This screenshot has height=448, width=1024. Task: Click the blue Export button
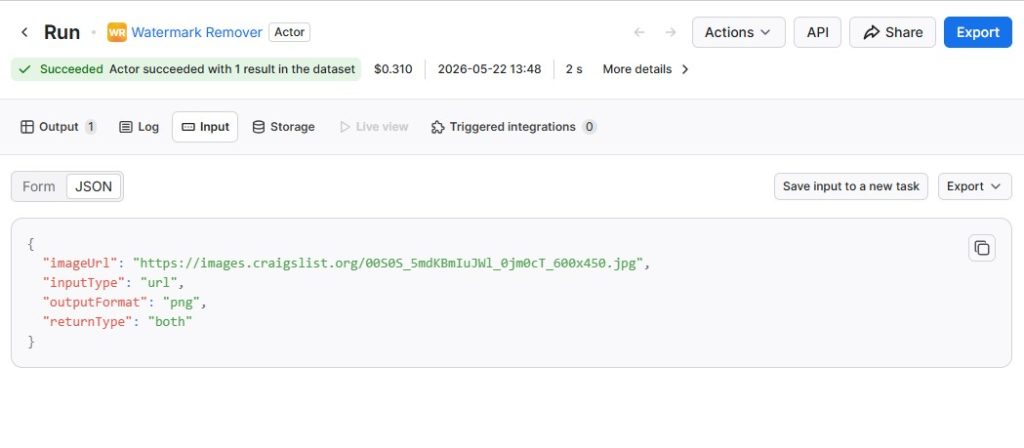978,32
